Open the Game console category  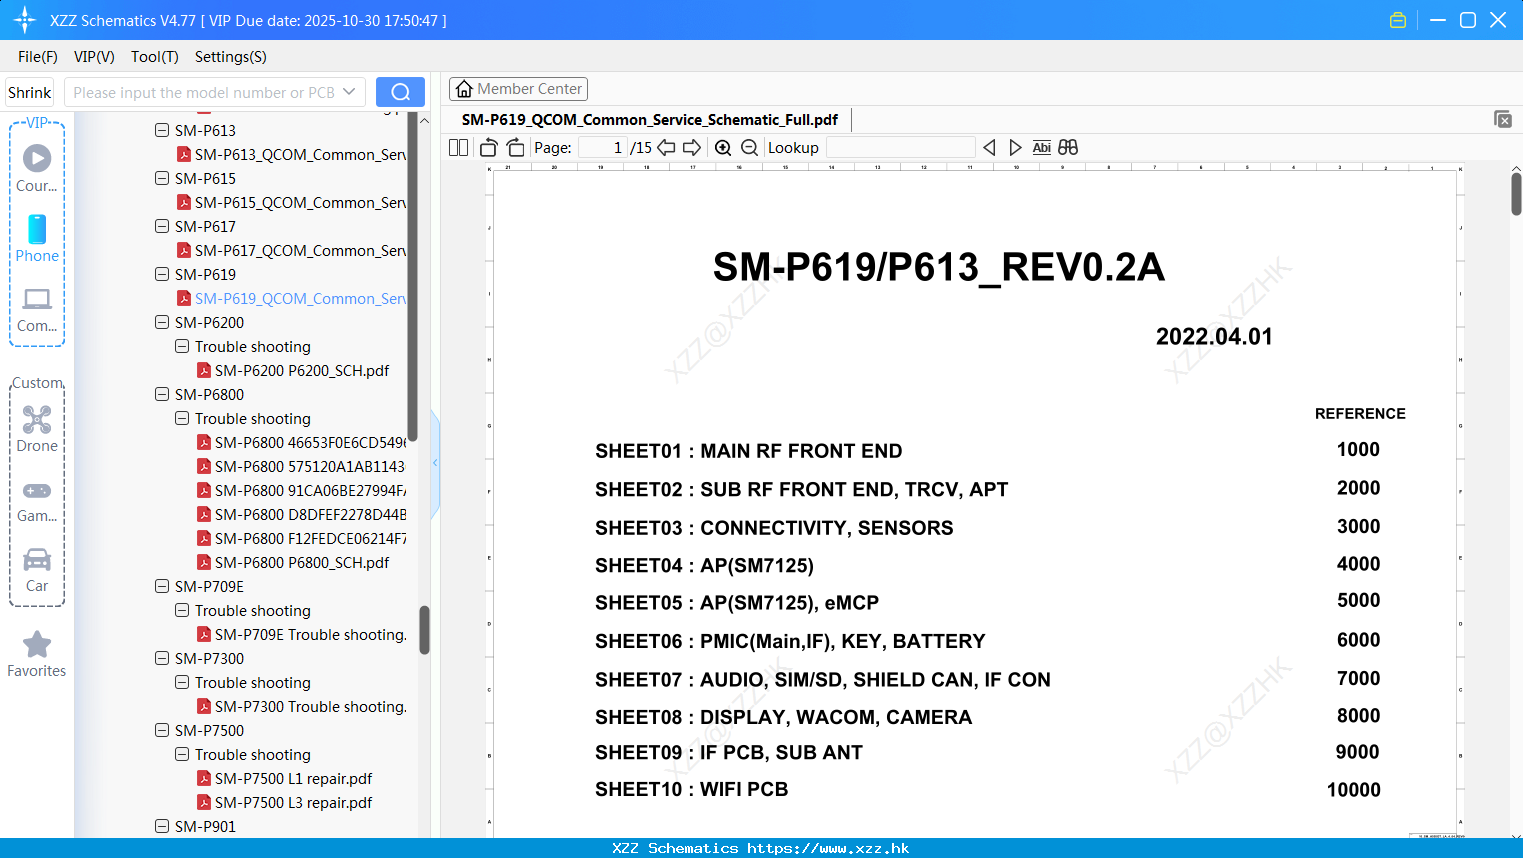37,500
